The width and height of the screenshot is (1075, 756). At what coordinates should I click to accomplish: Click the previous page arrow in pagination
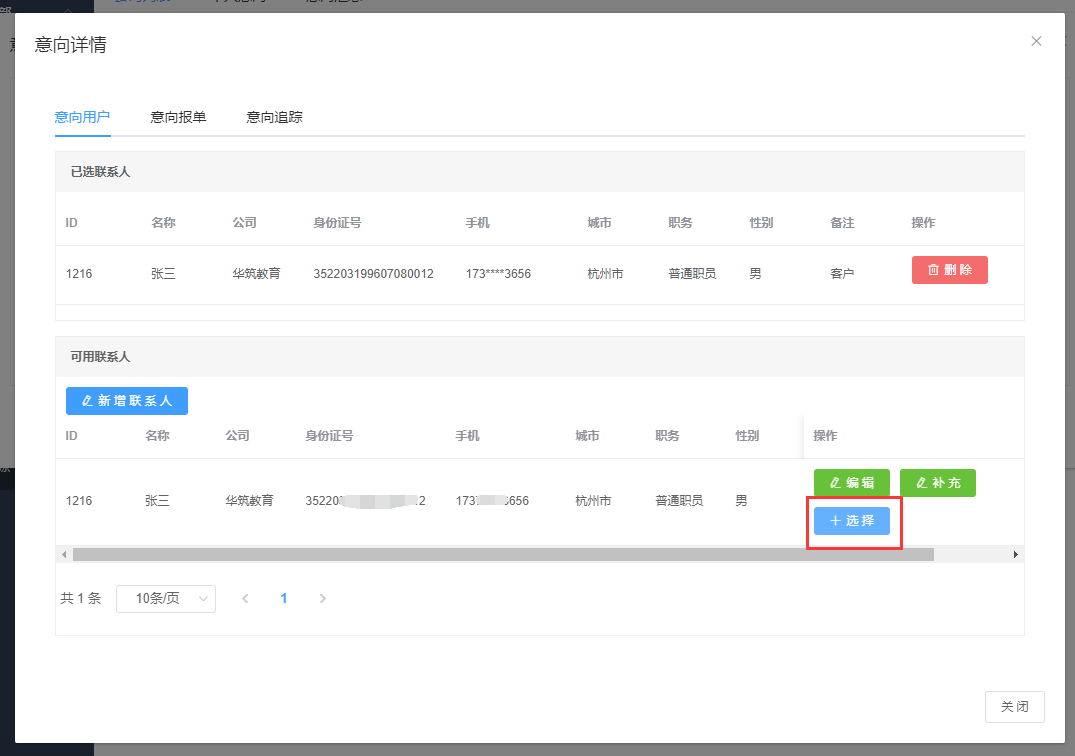click(x=245, y=598)
